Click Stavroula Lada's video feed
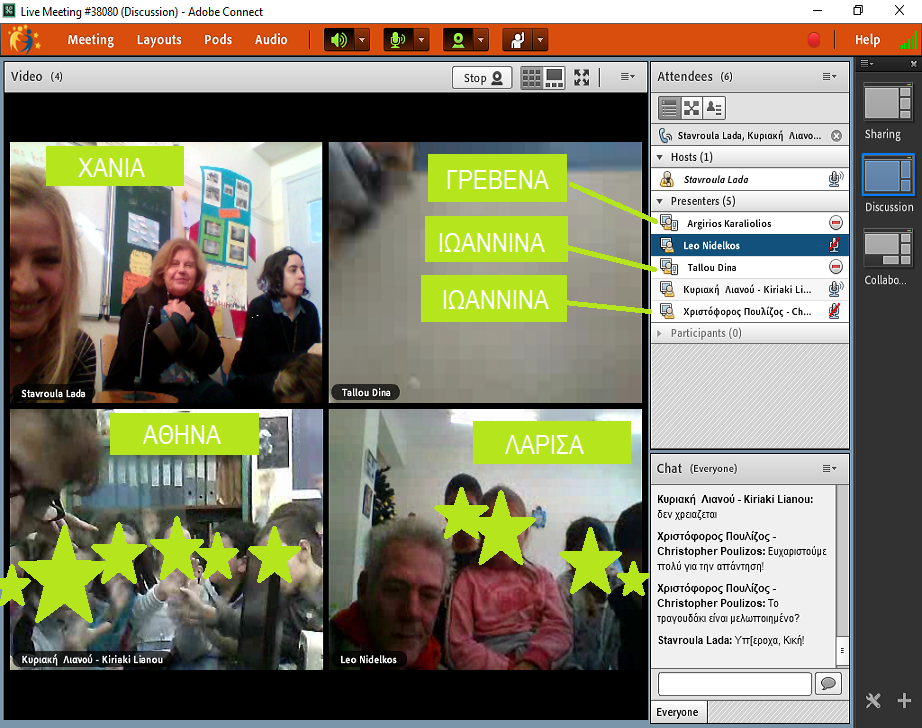The height and width of the screenshot is (728, 922). [166, 272]
